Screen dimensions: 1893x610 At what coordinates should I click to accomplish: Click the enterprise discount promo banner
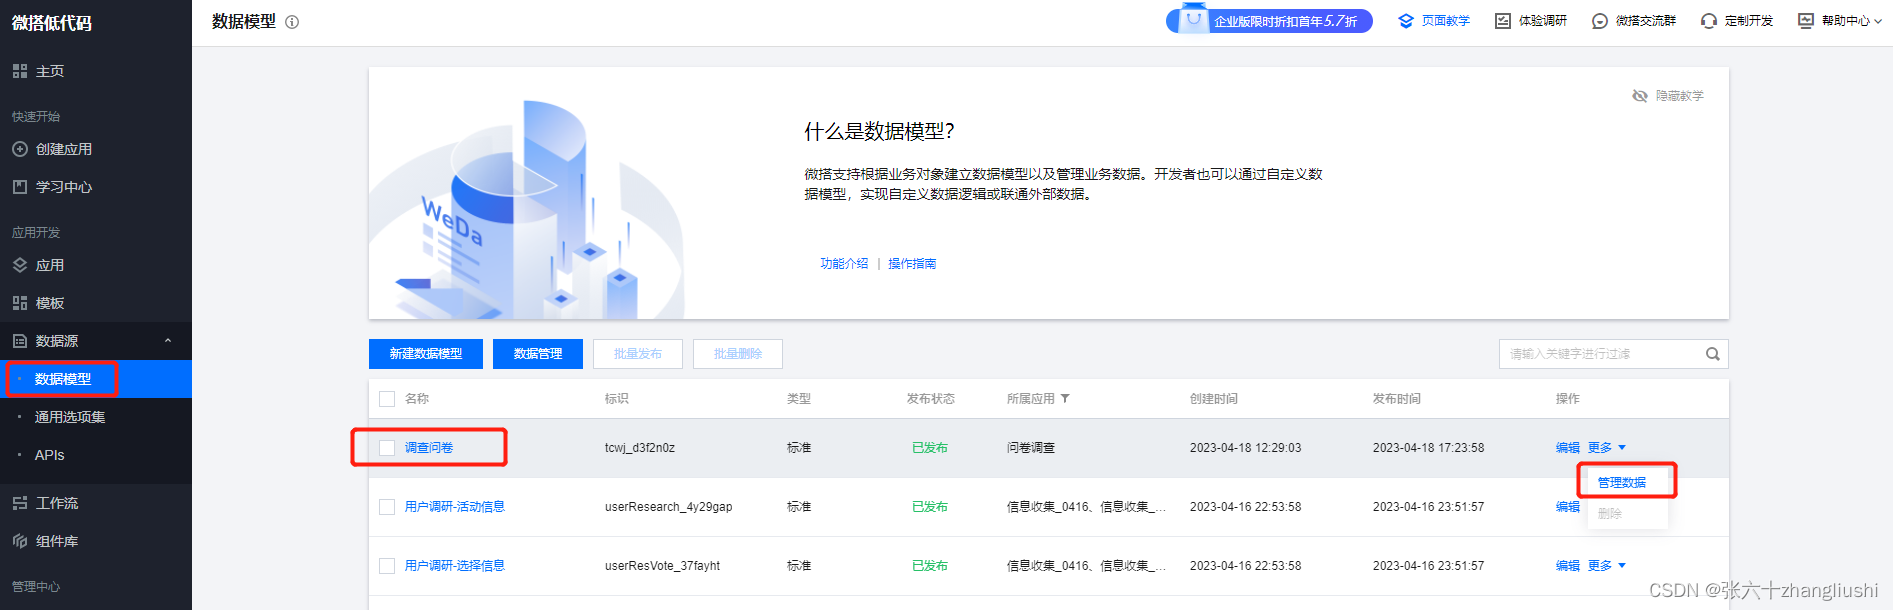pos(1269,20)
